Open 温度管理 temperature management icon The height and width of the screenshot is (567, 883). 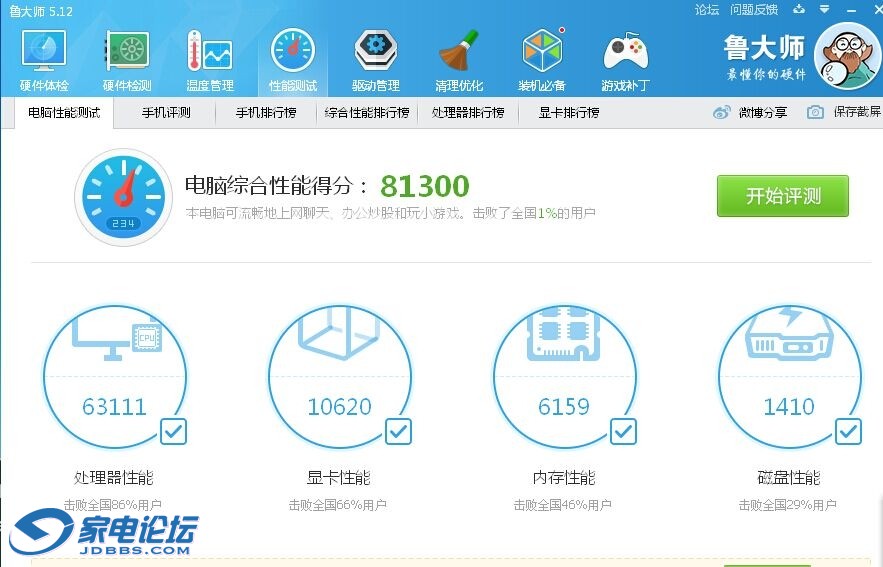[x=209, y=51]
